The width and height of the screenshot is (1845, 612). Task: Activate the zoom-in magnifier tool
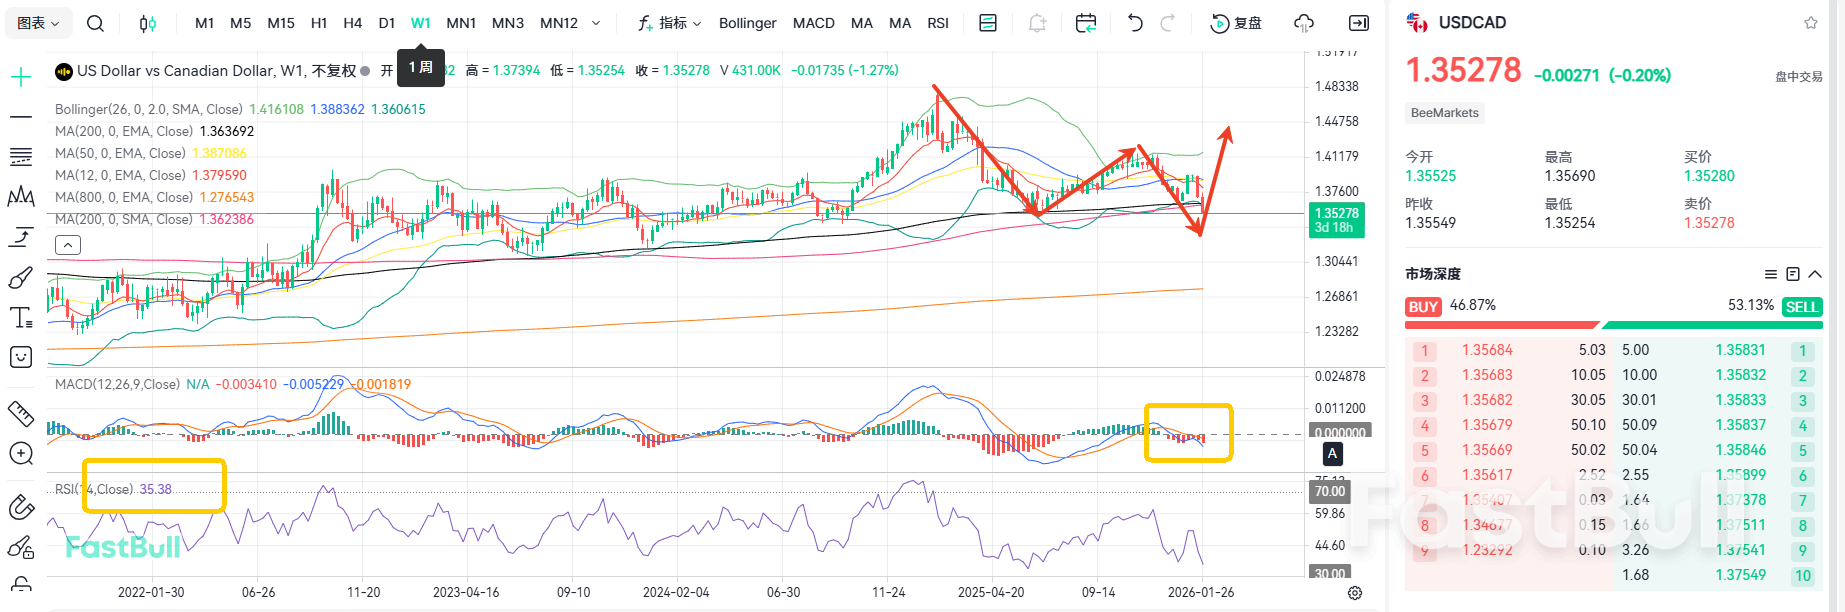[x=21, y=454]
